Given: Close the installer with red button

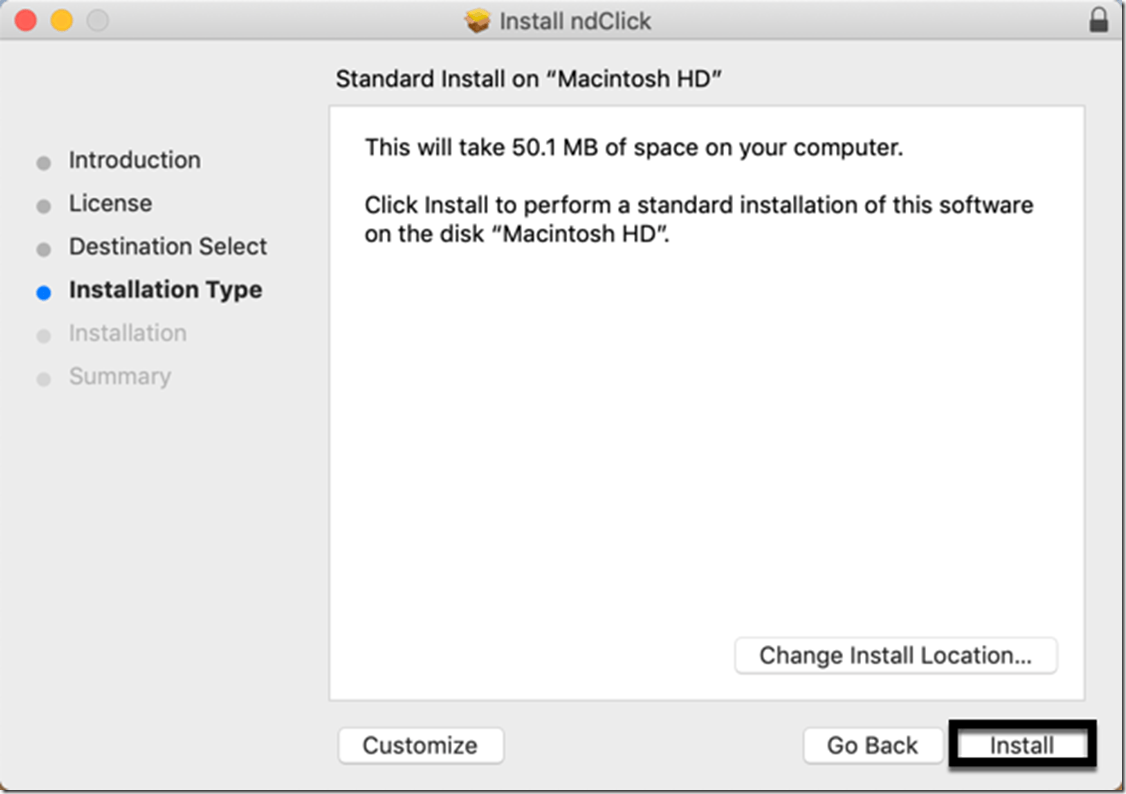Looking at the screenshot, I should pos(26,20).
